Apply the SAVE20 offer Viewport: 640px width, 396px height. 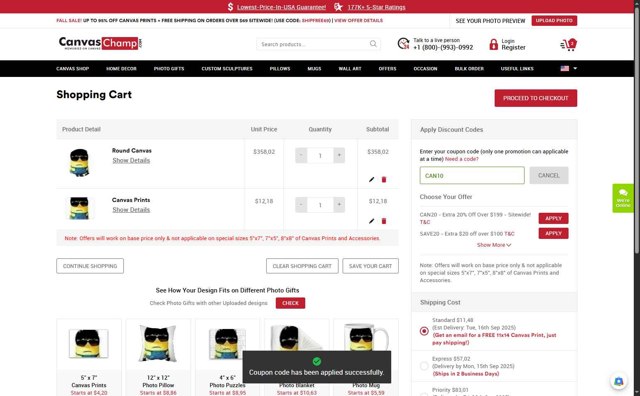point(553,234)
